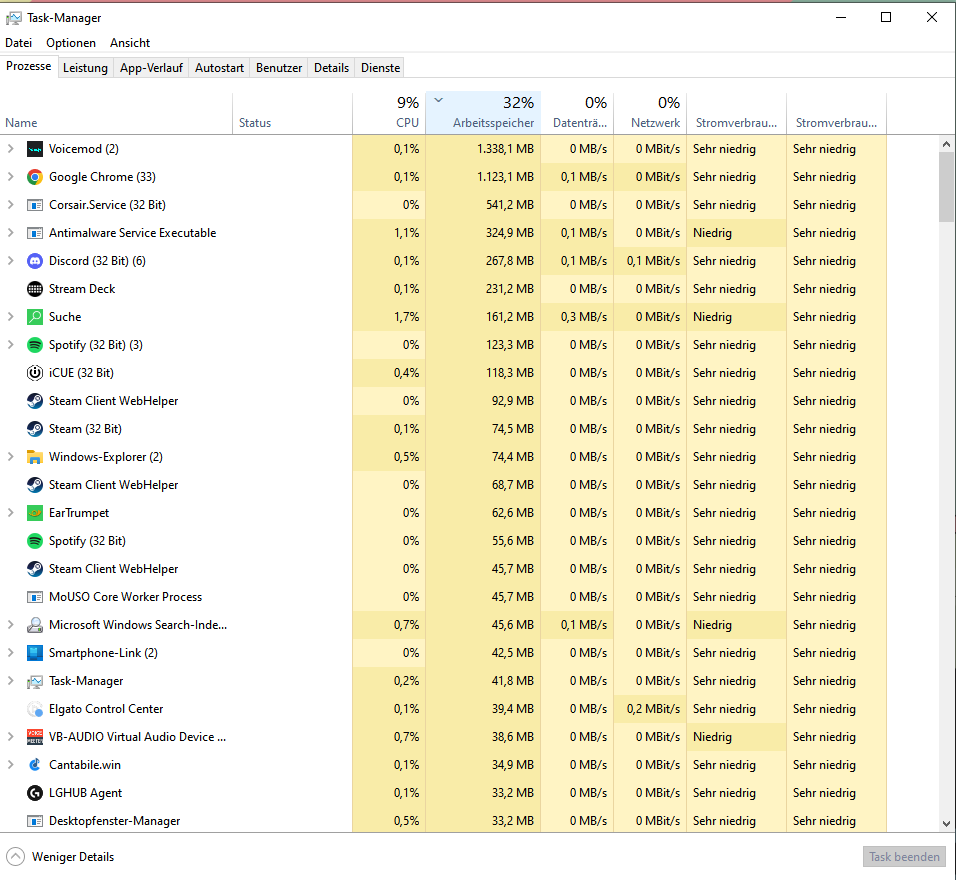Expand the Cantabile.win group
The height and width of the screenshot is (880, 956).
click(x=10, y=765)
